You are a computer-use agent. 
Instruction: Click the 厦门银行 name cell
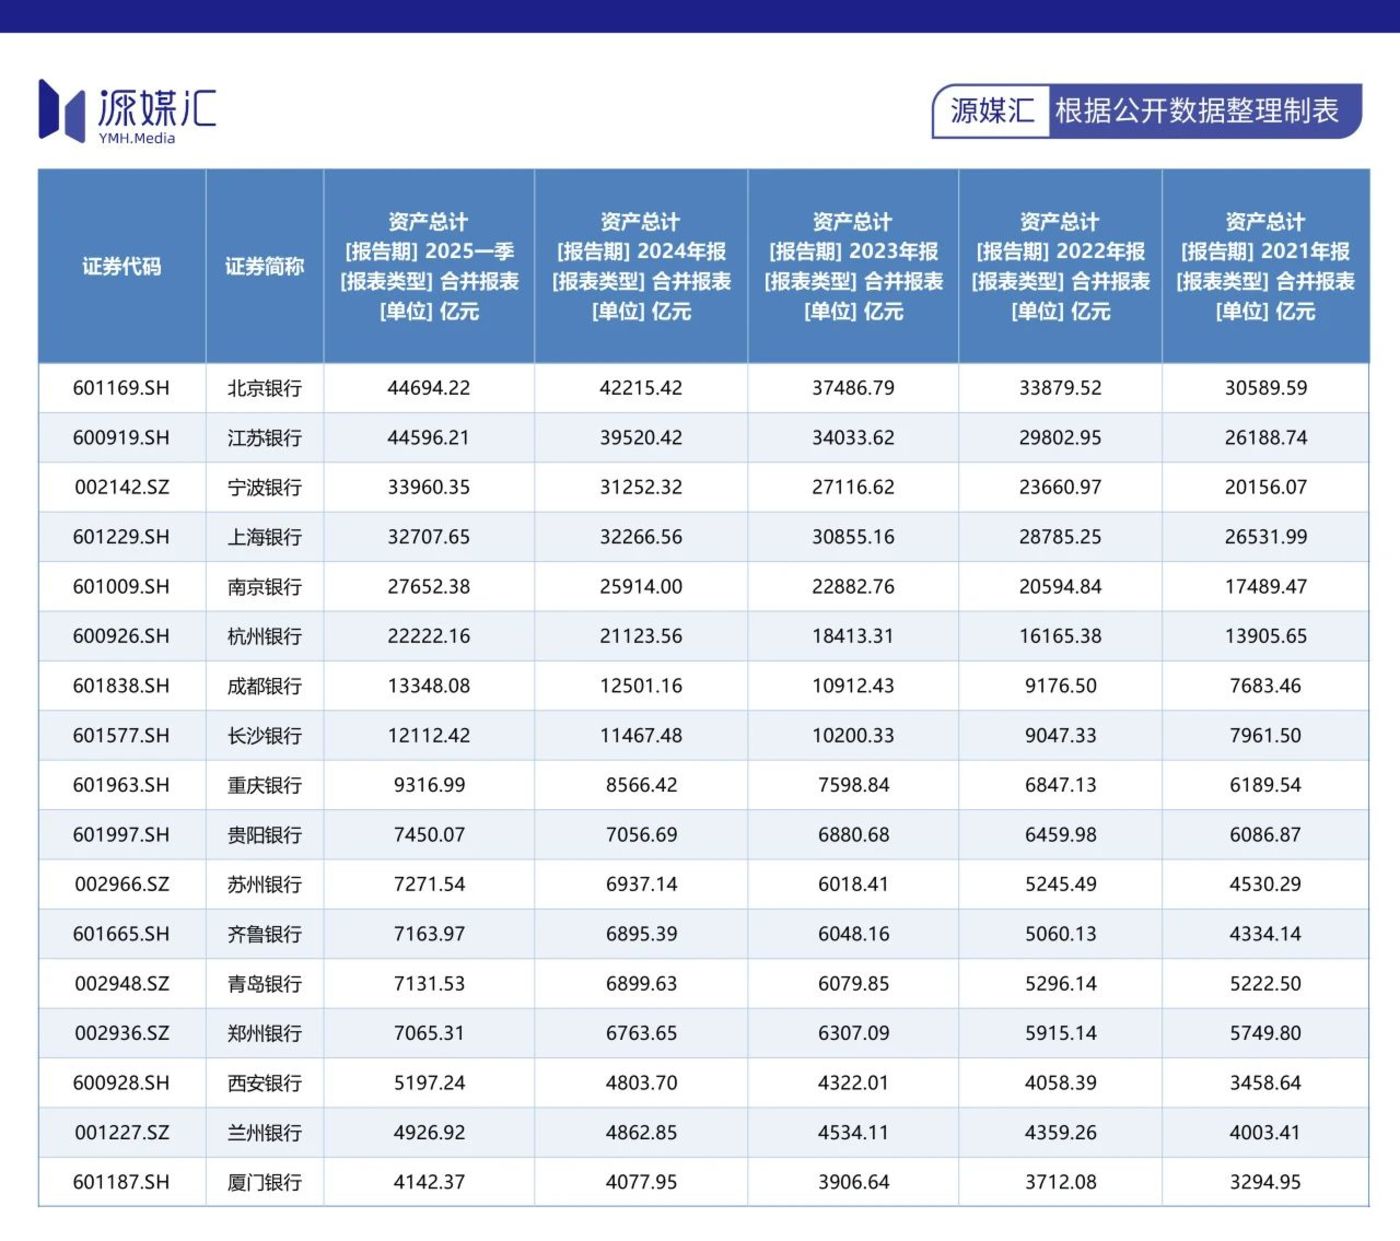point(264,1182)
